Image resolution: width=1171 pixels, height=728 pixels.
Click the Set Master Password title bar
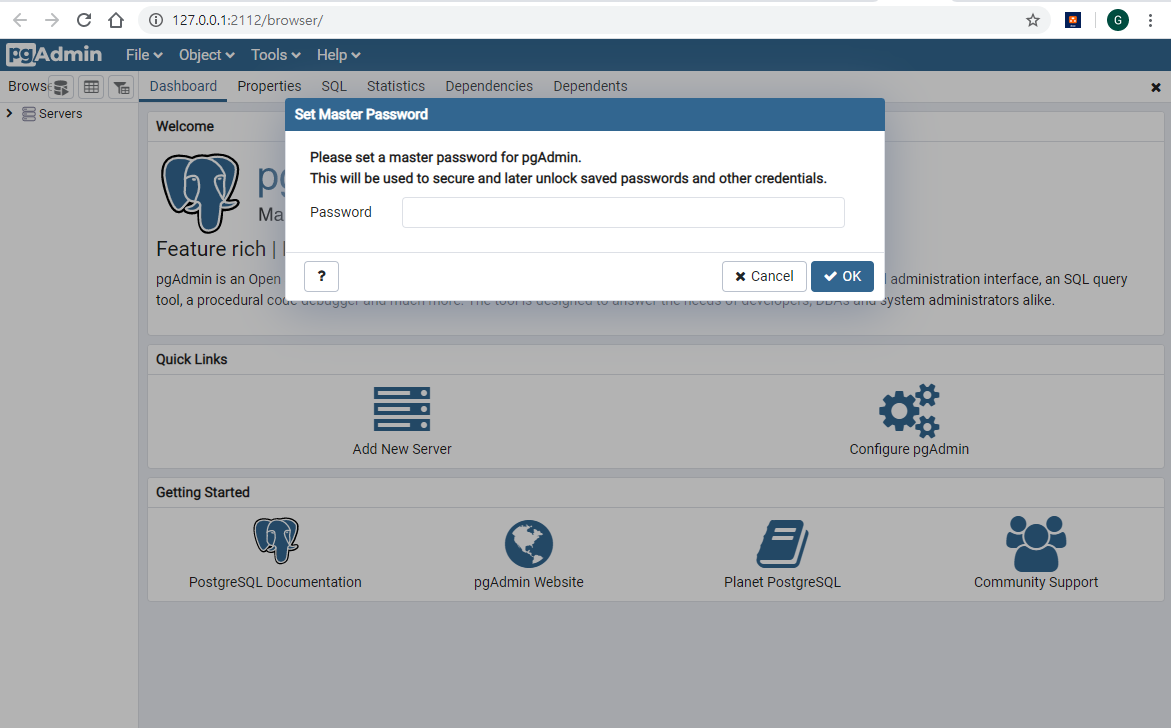point(585,114)
